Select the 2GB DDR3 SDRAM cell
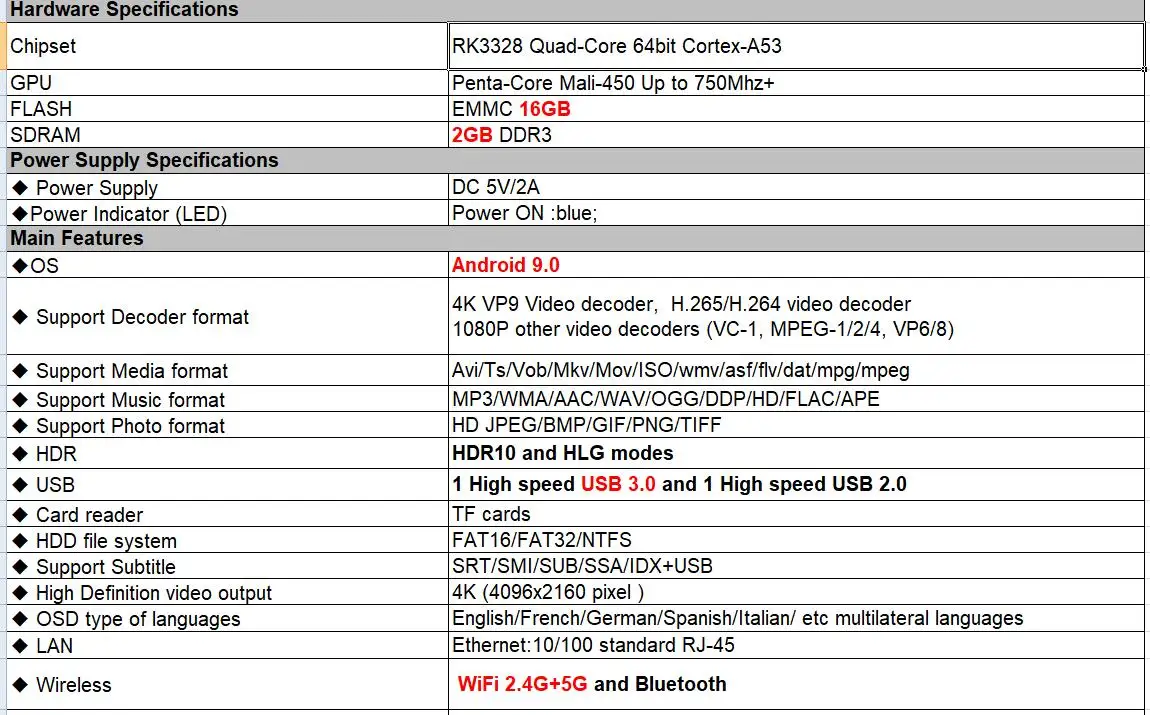This screenshot has height=715, width=1150. pyautogui.click(x=796, y=135)
